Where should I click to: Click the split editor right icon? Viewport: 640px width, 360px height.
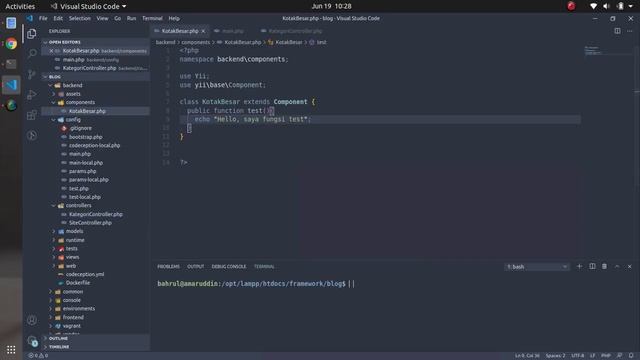[617, 31]
